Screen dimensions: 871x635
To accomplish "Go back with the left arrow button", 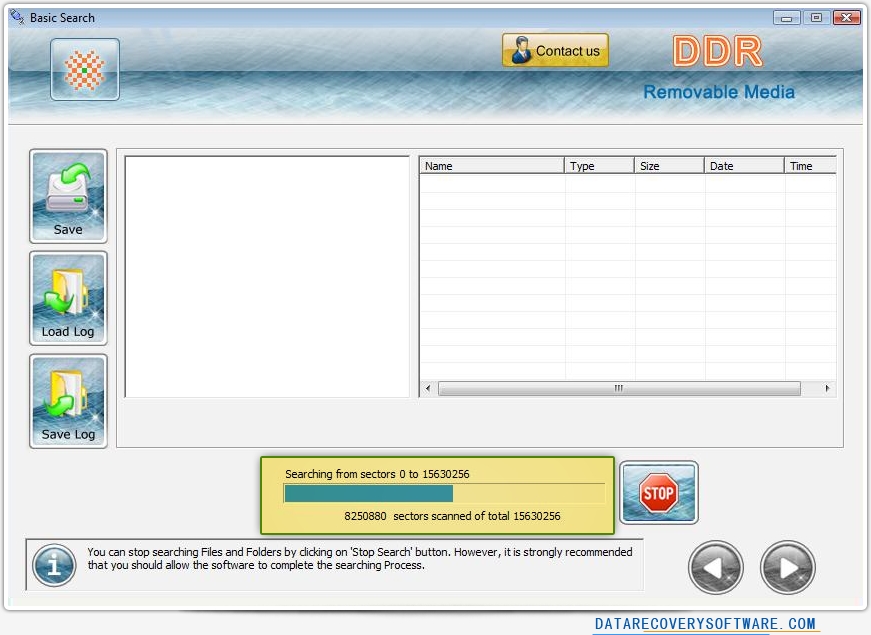I will tap(715, 567).
